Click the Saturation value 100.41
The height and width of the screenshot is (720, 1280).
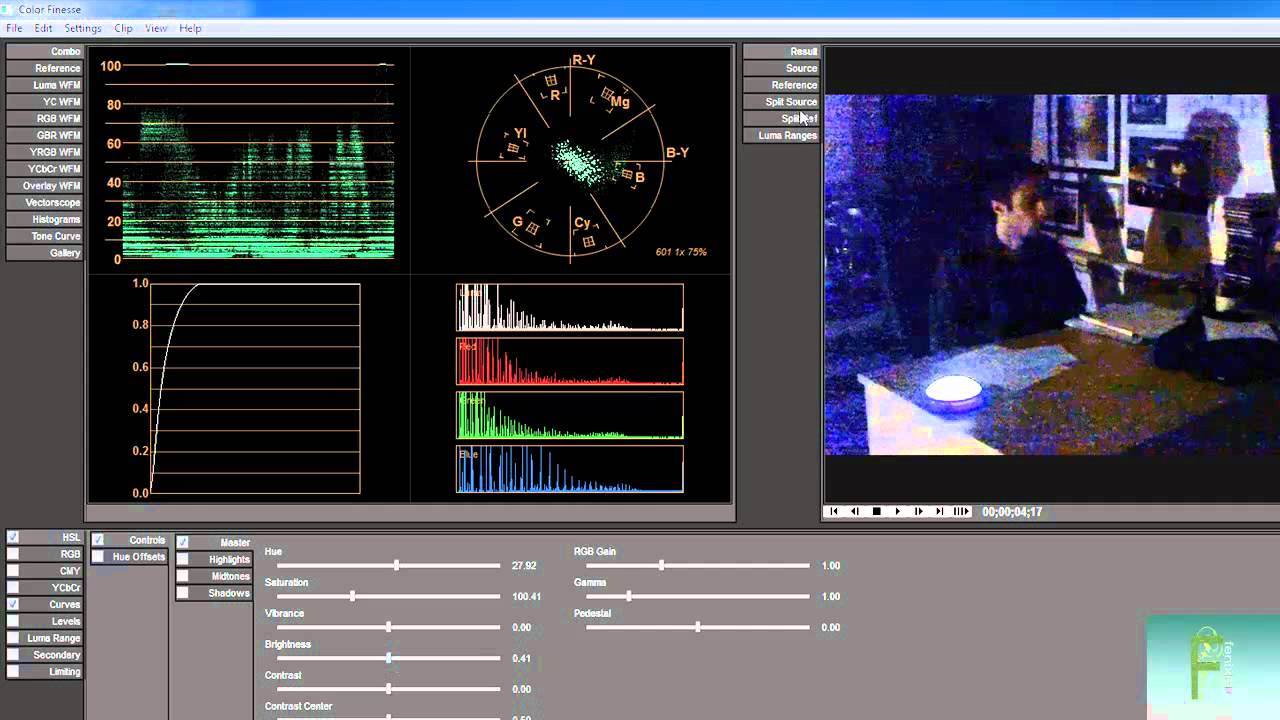click(x=526, y=597)
